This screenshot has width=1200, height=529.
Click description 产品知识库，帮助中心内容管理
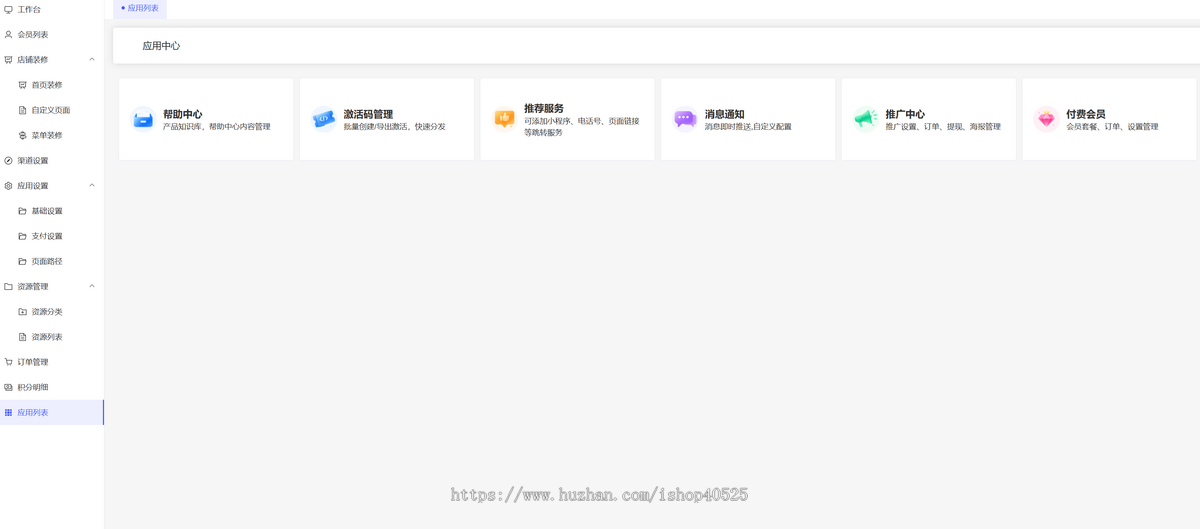coord(217,127)
